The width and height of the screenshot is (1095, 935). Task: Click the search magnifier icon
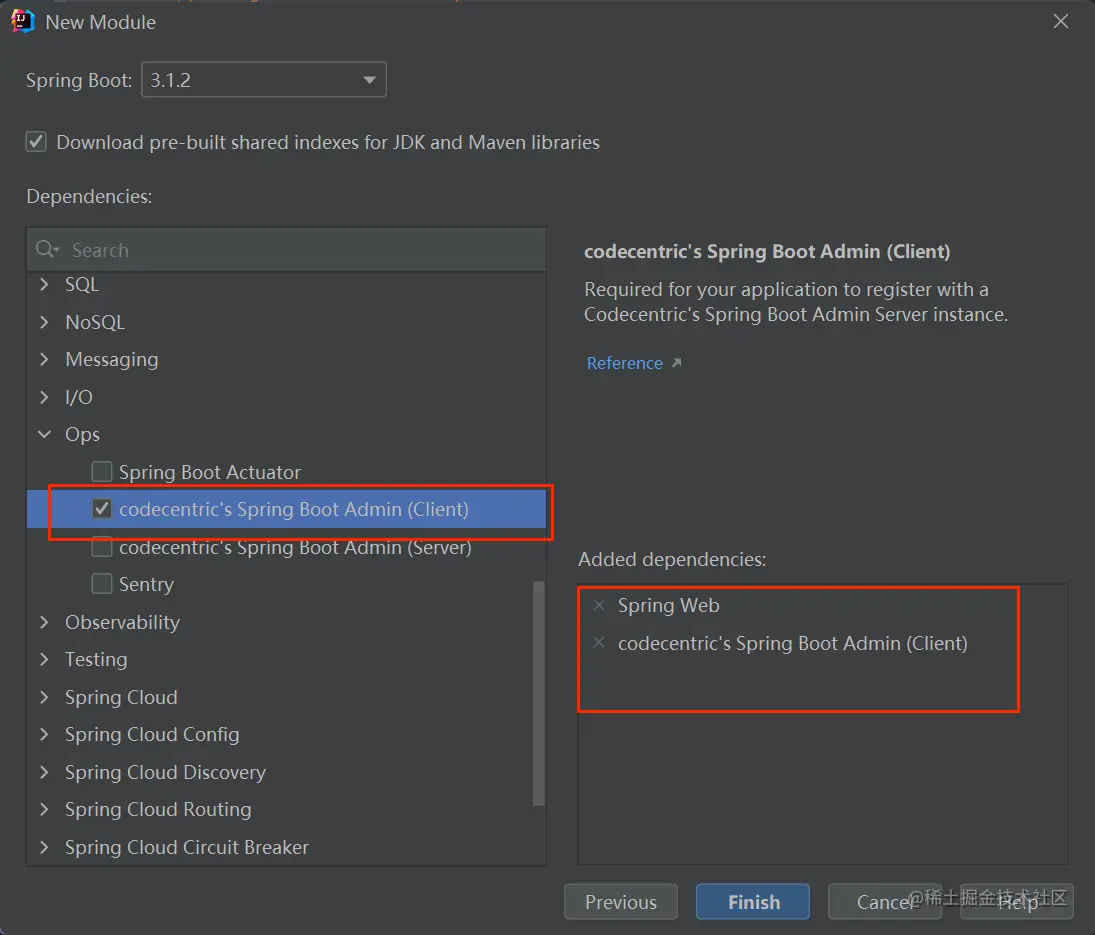[x=46, y=249]
